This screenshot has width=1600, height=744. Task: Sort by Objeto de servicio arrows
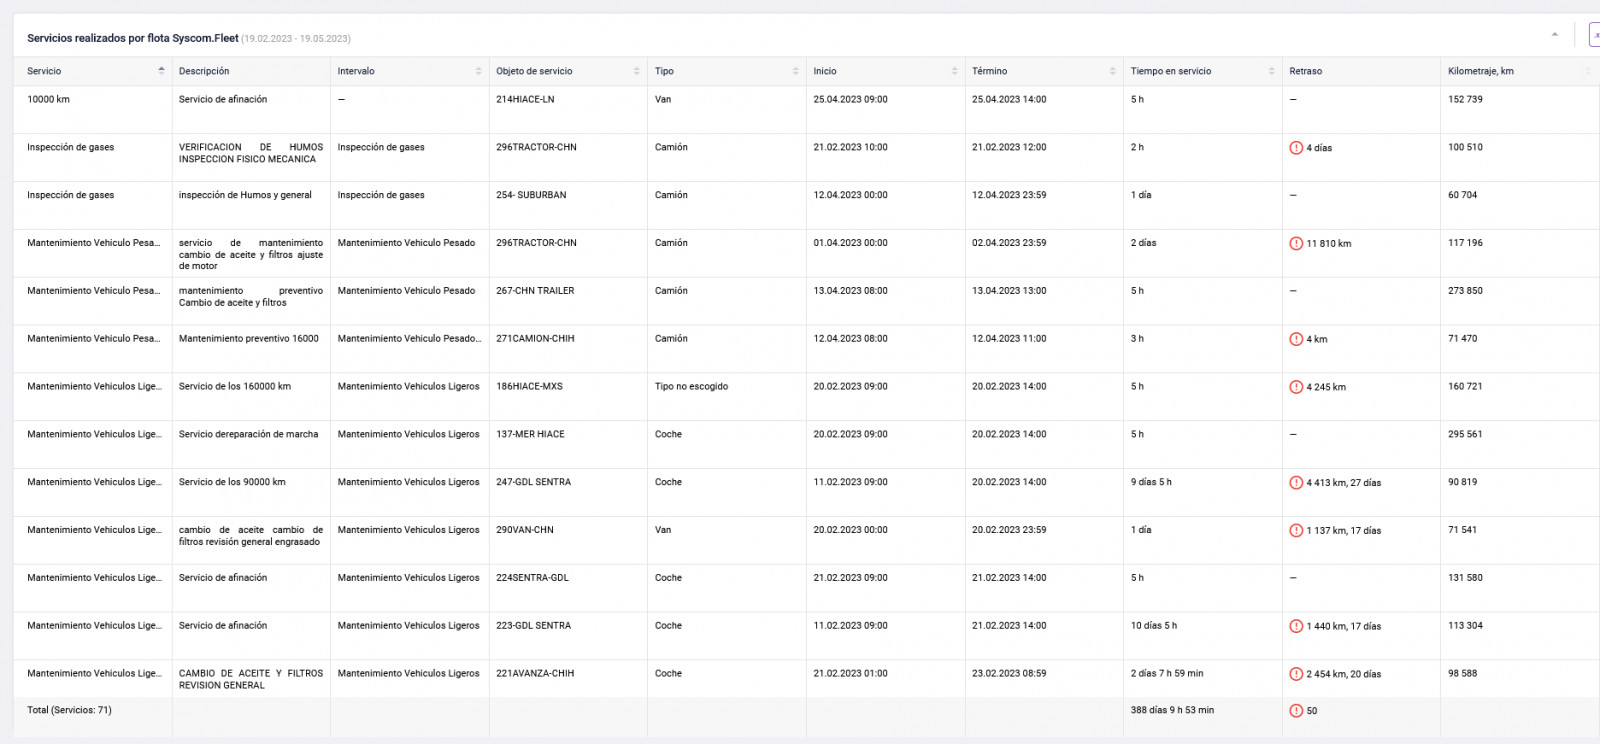(x=636, y=71)
